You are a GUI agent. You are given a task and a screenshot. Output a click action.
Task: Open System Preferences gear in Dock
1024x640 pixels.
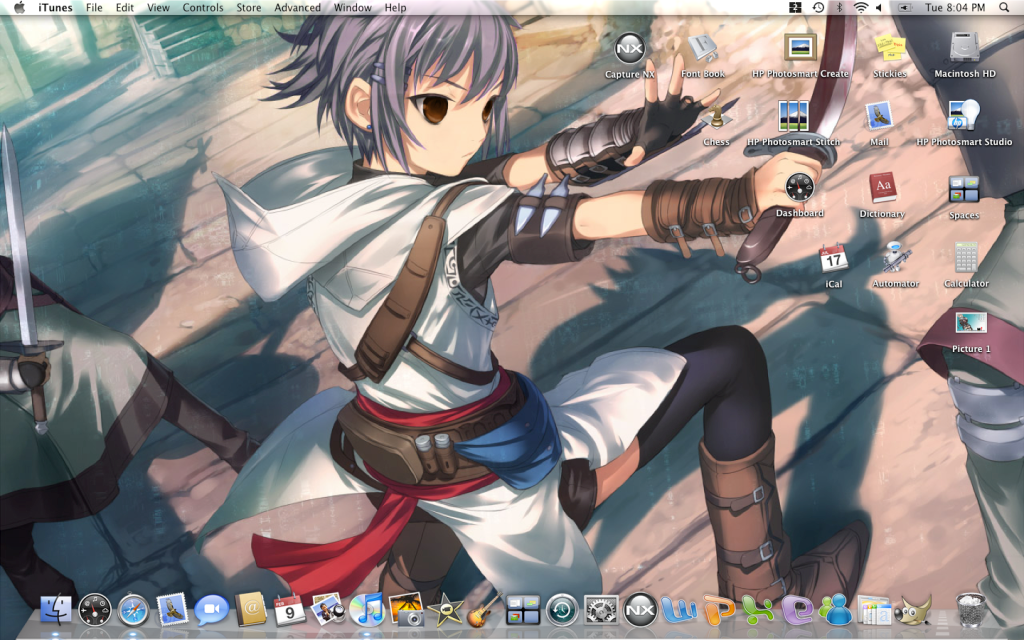tap(601, 611)
